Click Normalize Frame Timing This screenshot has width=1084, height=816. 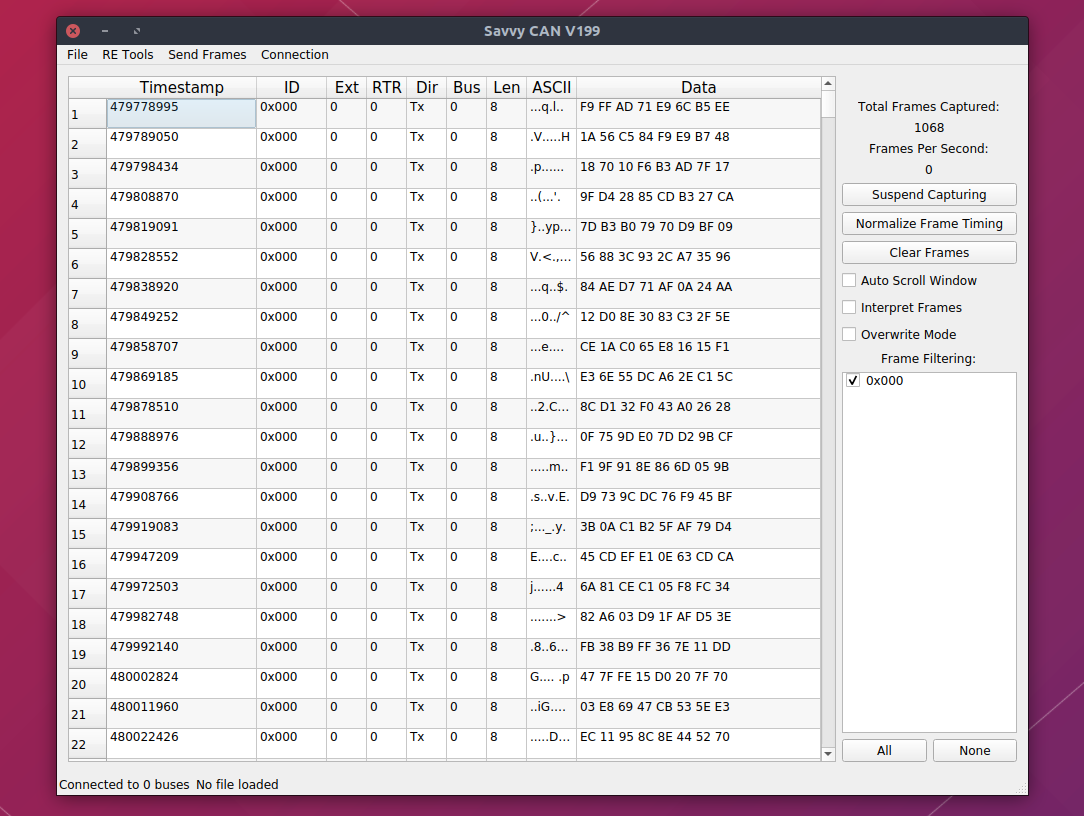pos(928,223)
